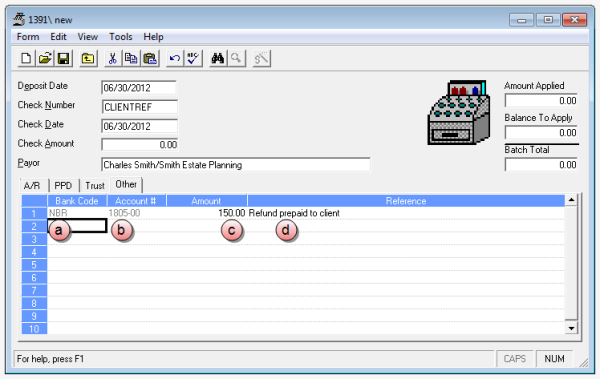Viewport: 600px width, 379px height.
Task: Click the Account # column header
Action: (x=136, y=201)
